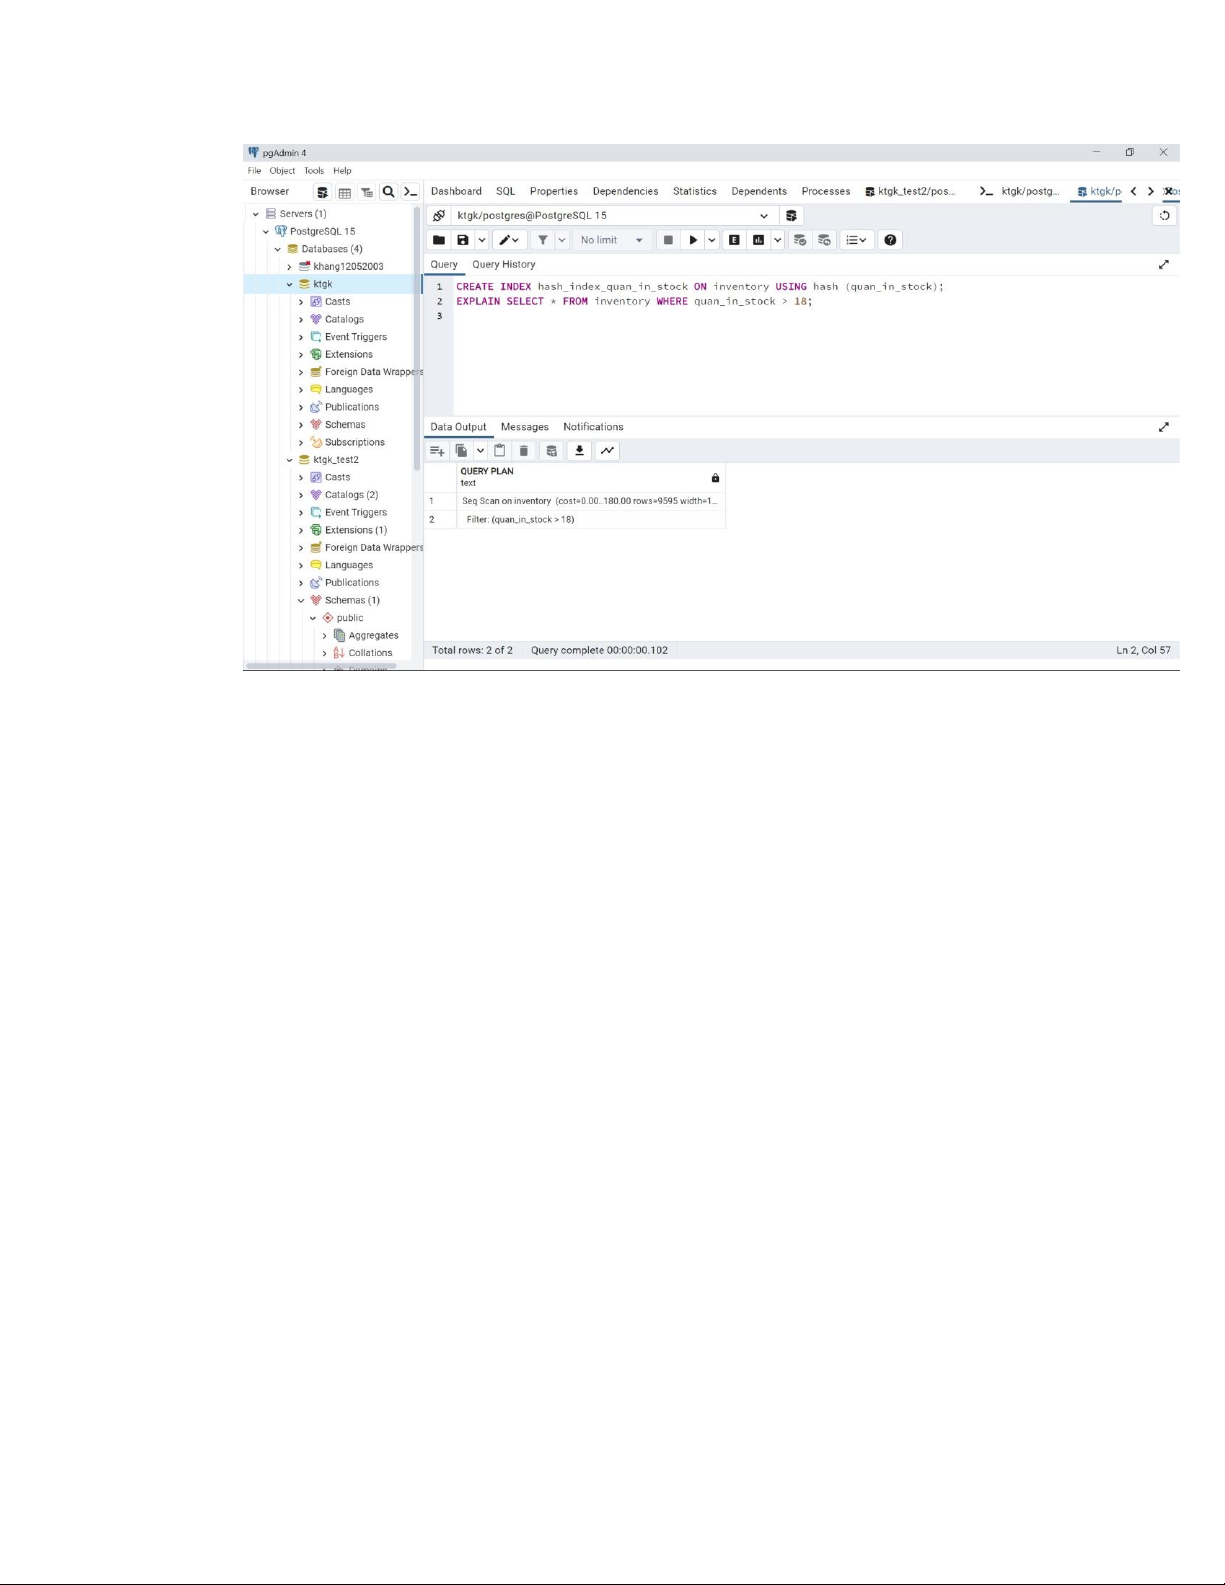This screenshot has width=1225, height=1585.
Task: Open the Edit pencil dropdown menu
Action: click(x=509, y=240)
